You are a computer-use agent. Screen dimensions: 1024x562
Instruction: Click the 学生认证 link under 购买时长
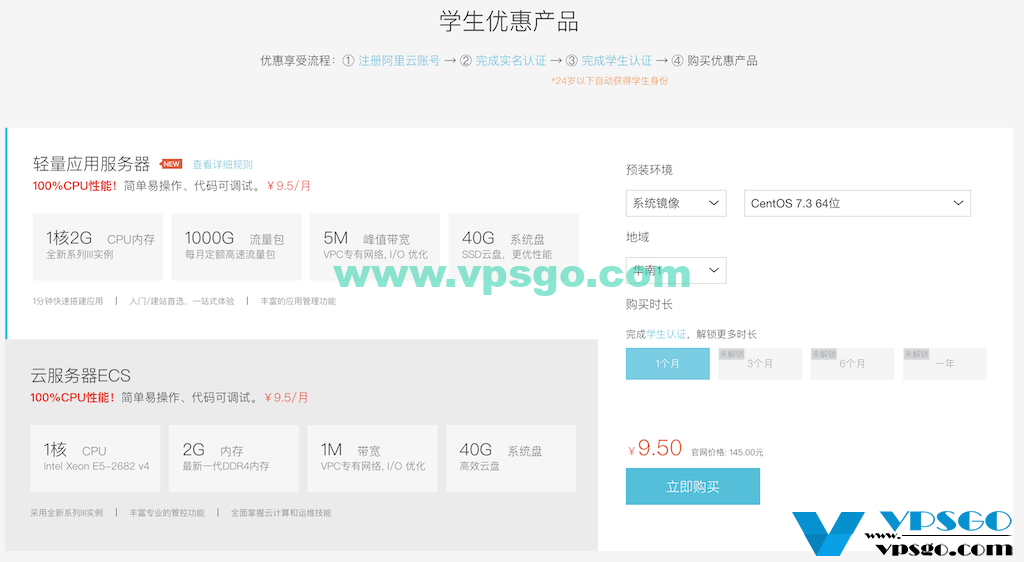tap(666, 334)
